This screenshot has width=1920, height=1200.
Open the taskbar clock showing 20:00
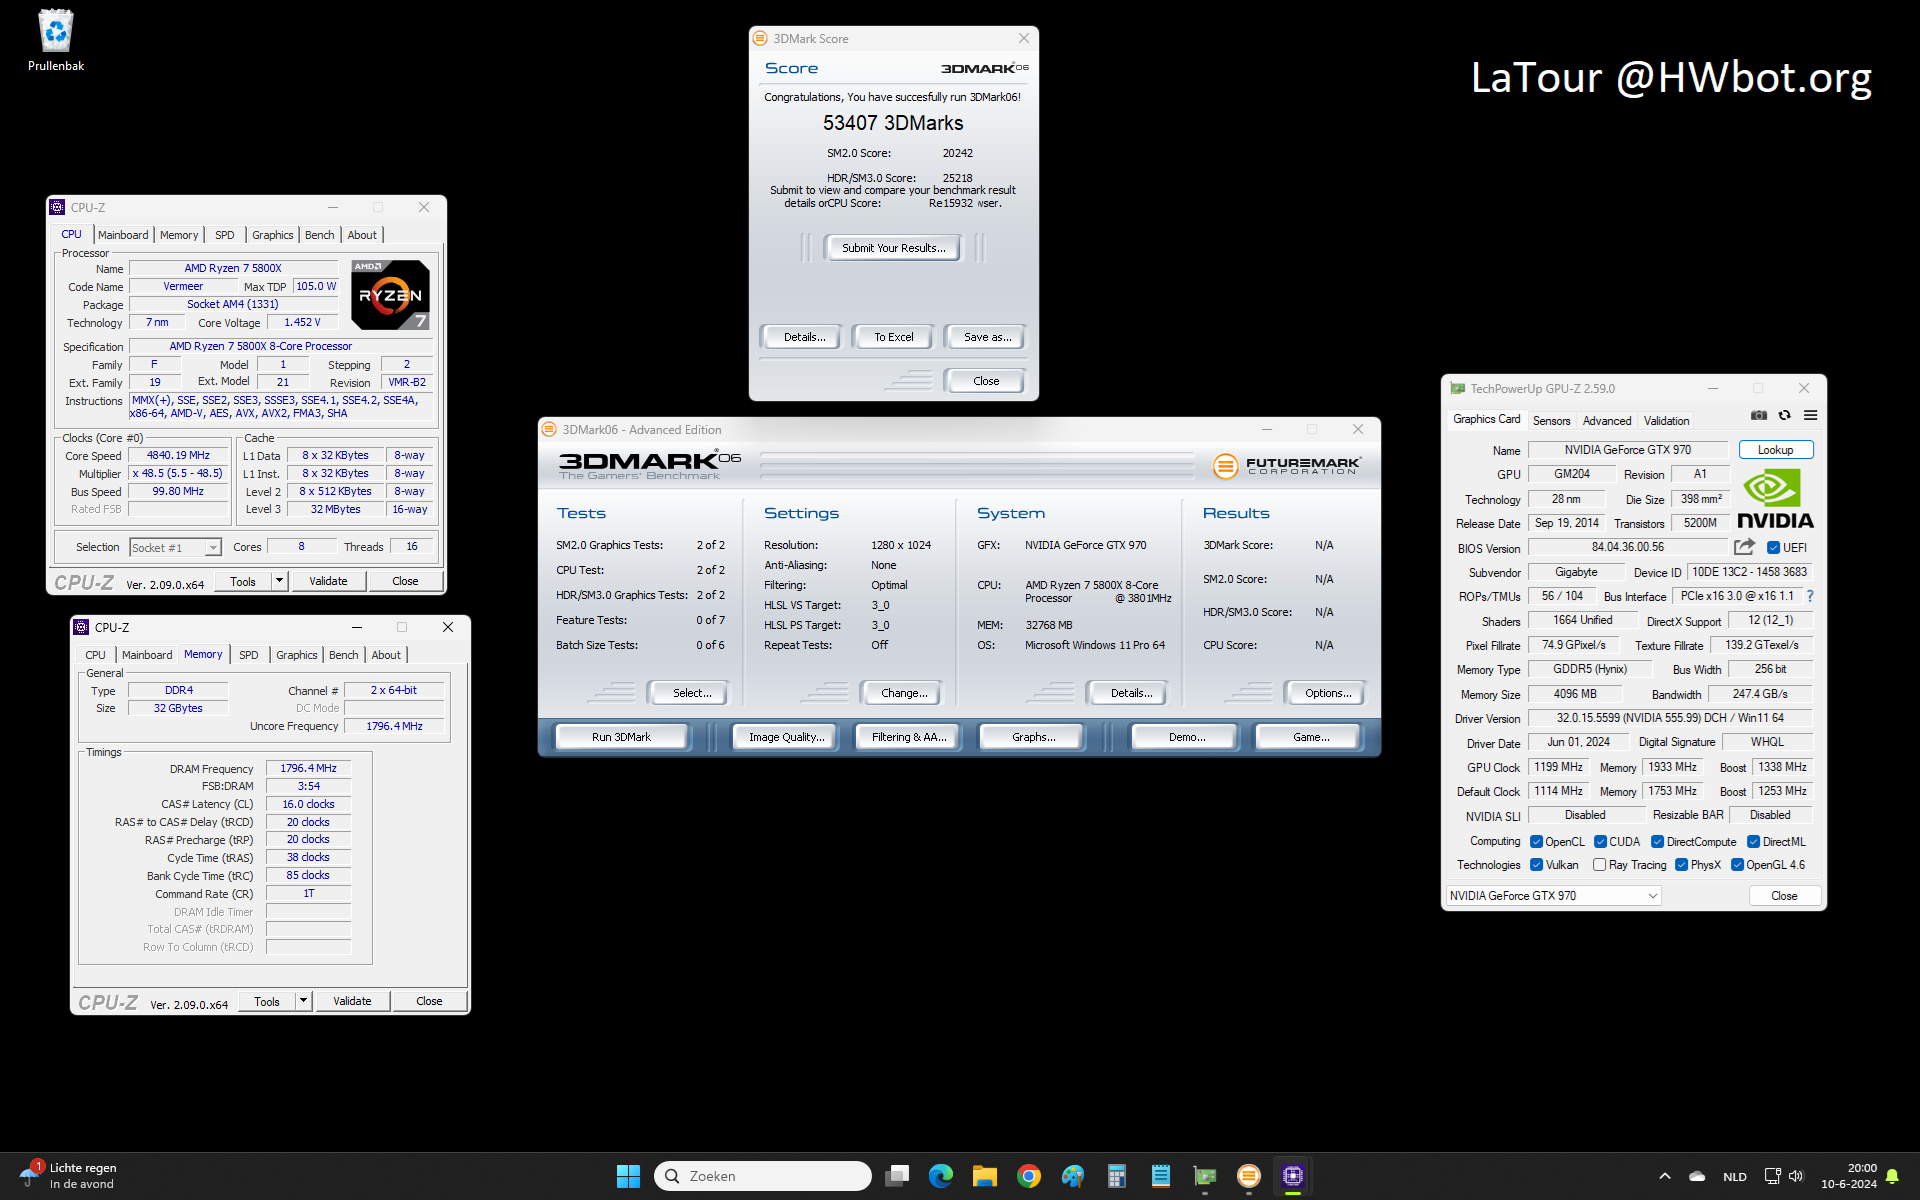1849,1176
